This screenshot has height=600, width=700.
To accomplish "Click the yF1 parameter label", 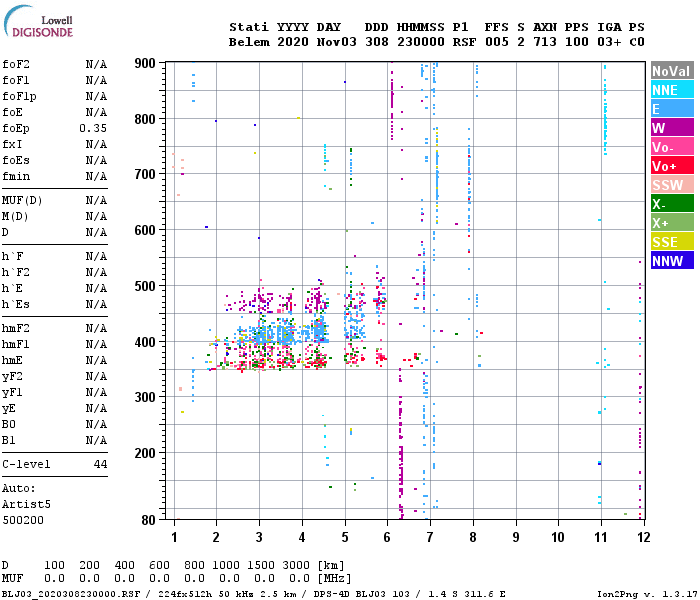I will pos(12,393).
